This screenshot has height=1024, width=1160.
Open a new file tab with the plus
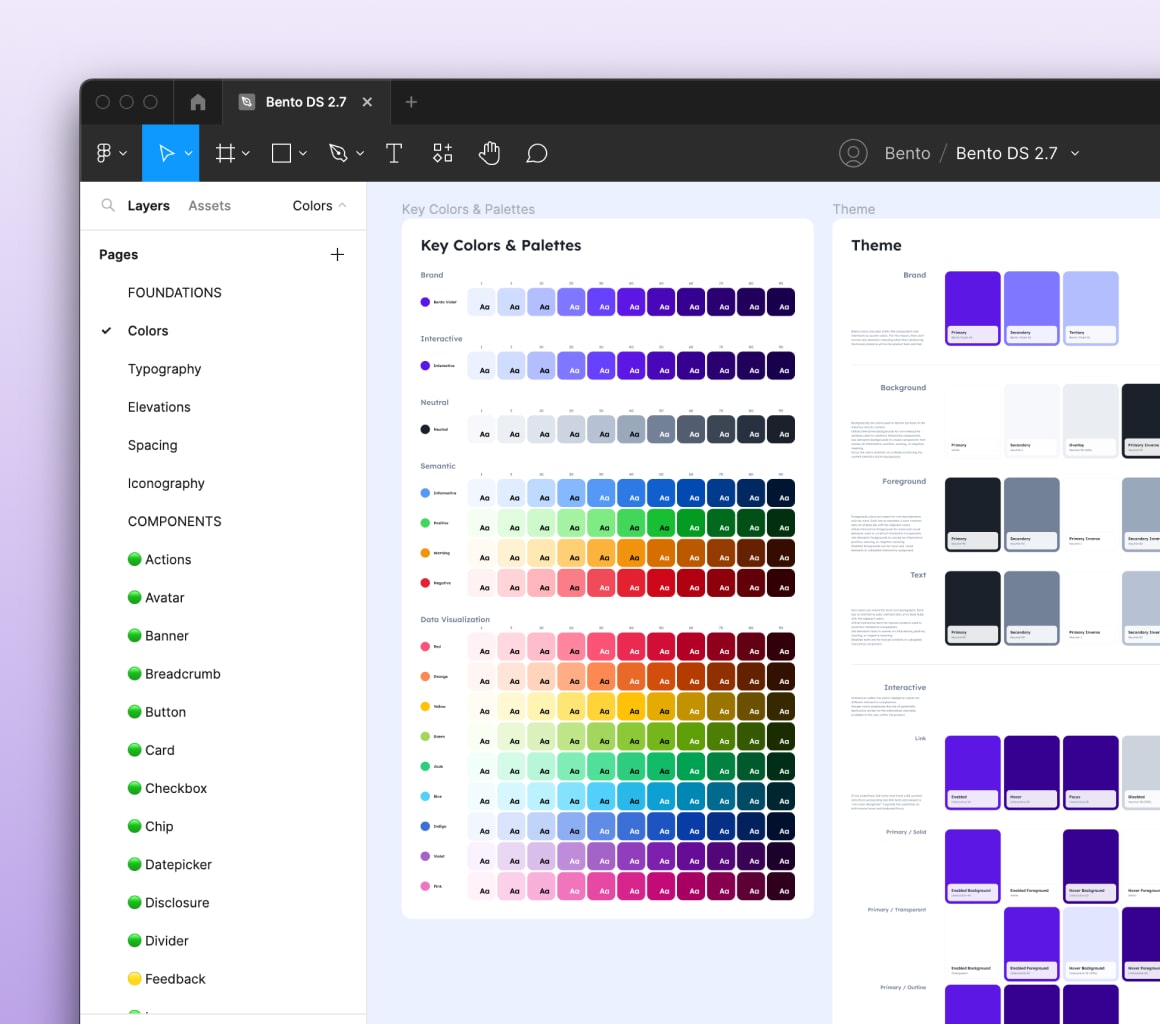(411, 101)
